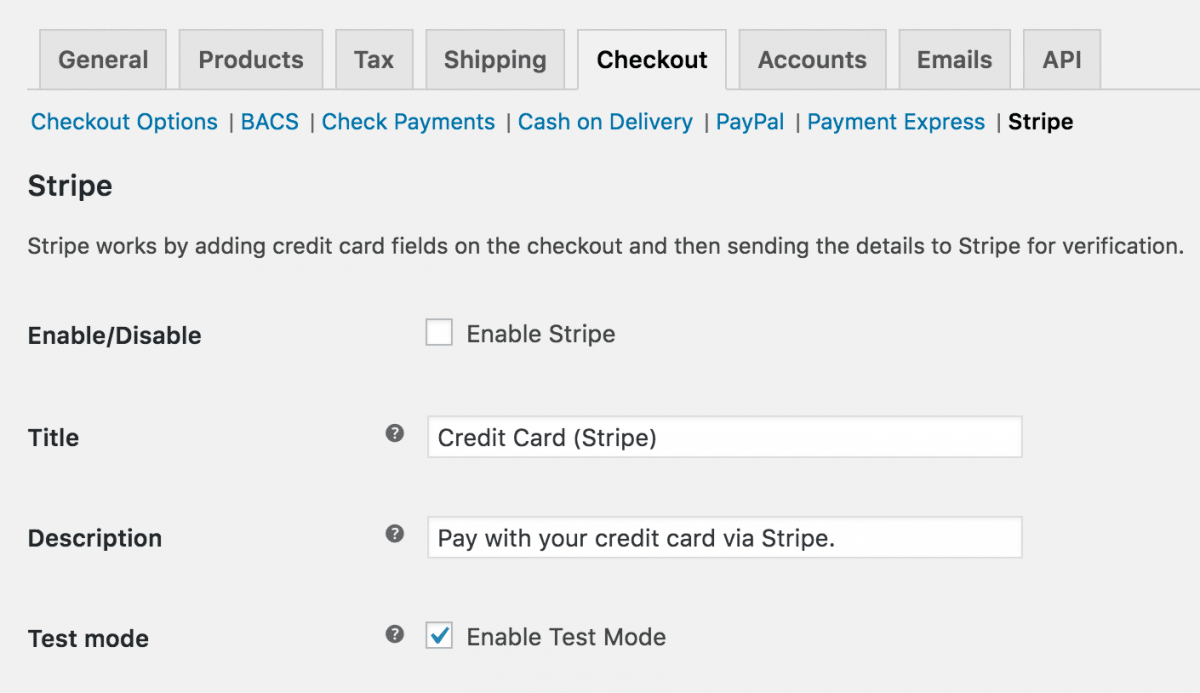Viewport: 1200px width, 693px height.
Task: Switch to the General tab
Action: pyautogui.click(x=102, y=59)
